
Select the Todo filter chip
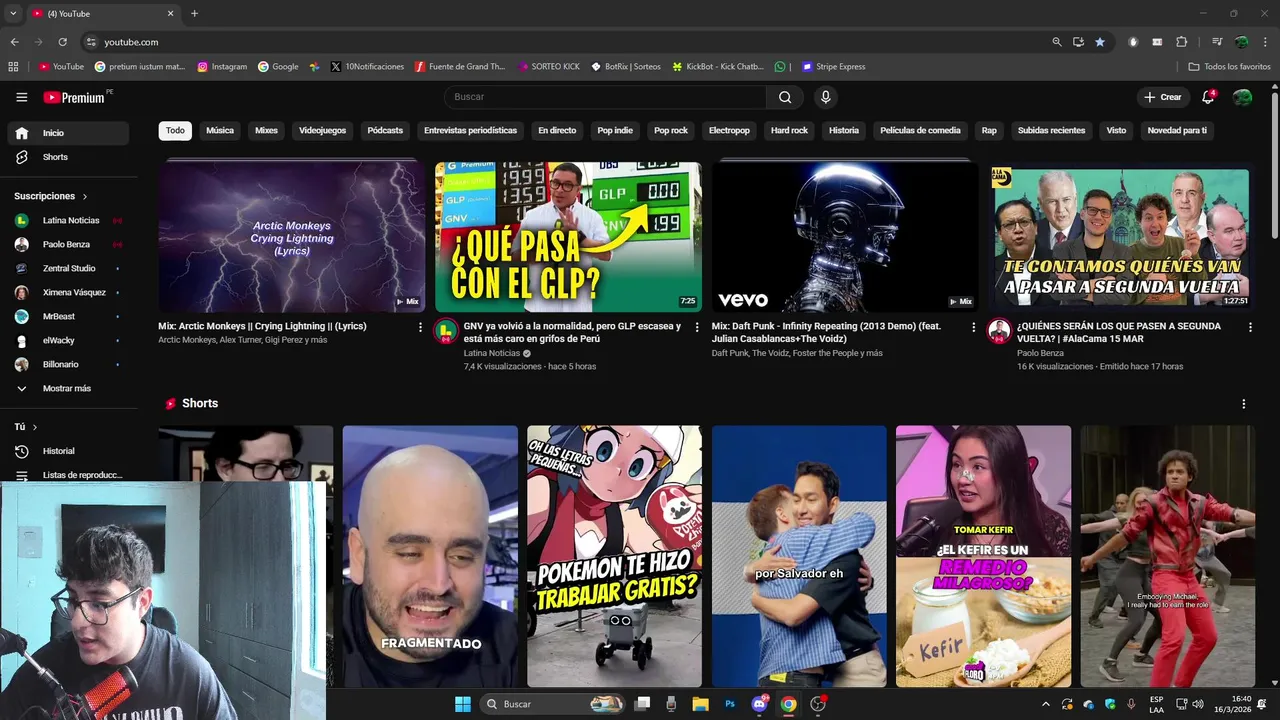[x=175, y=130]
